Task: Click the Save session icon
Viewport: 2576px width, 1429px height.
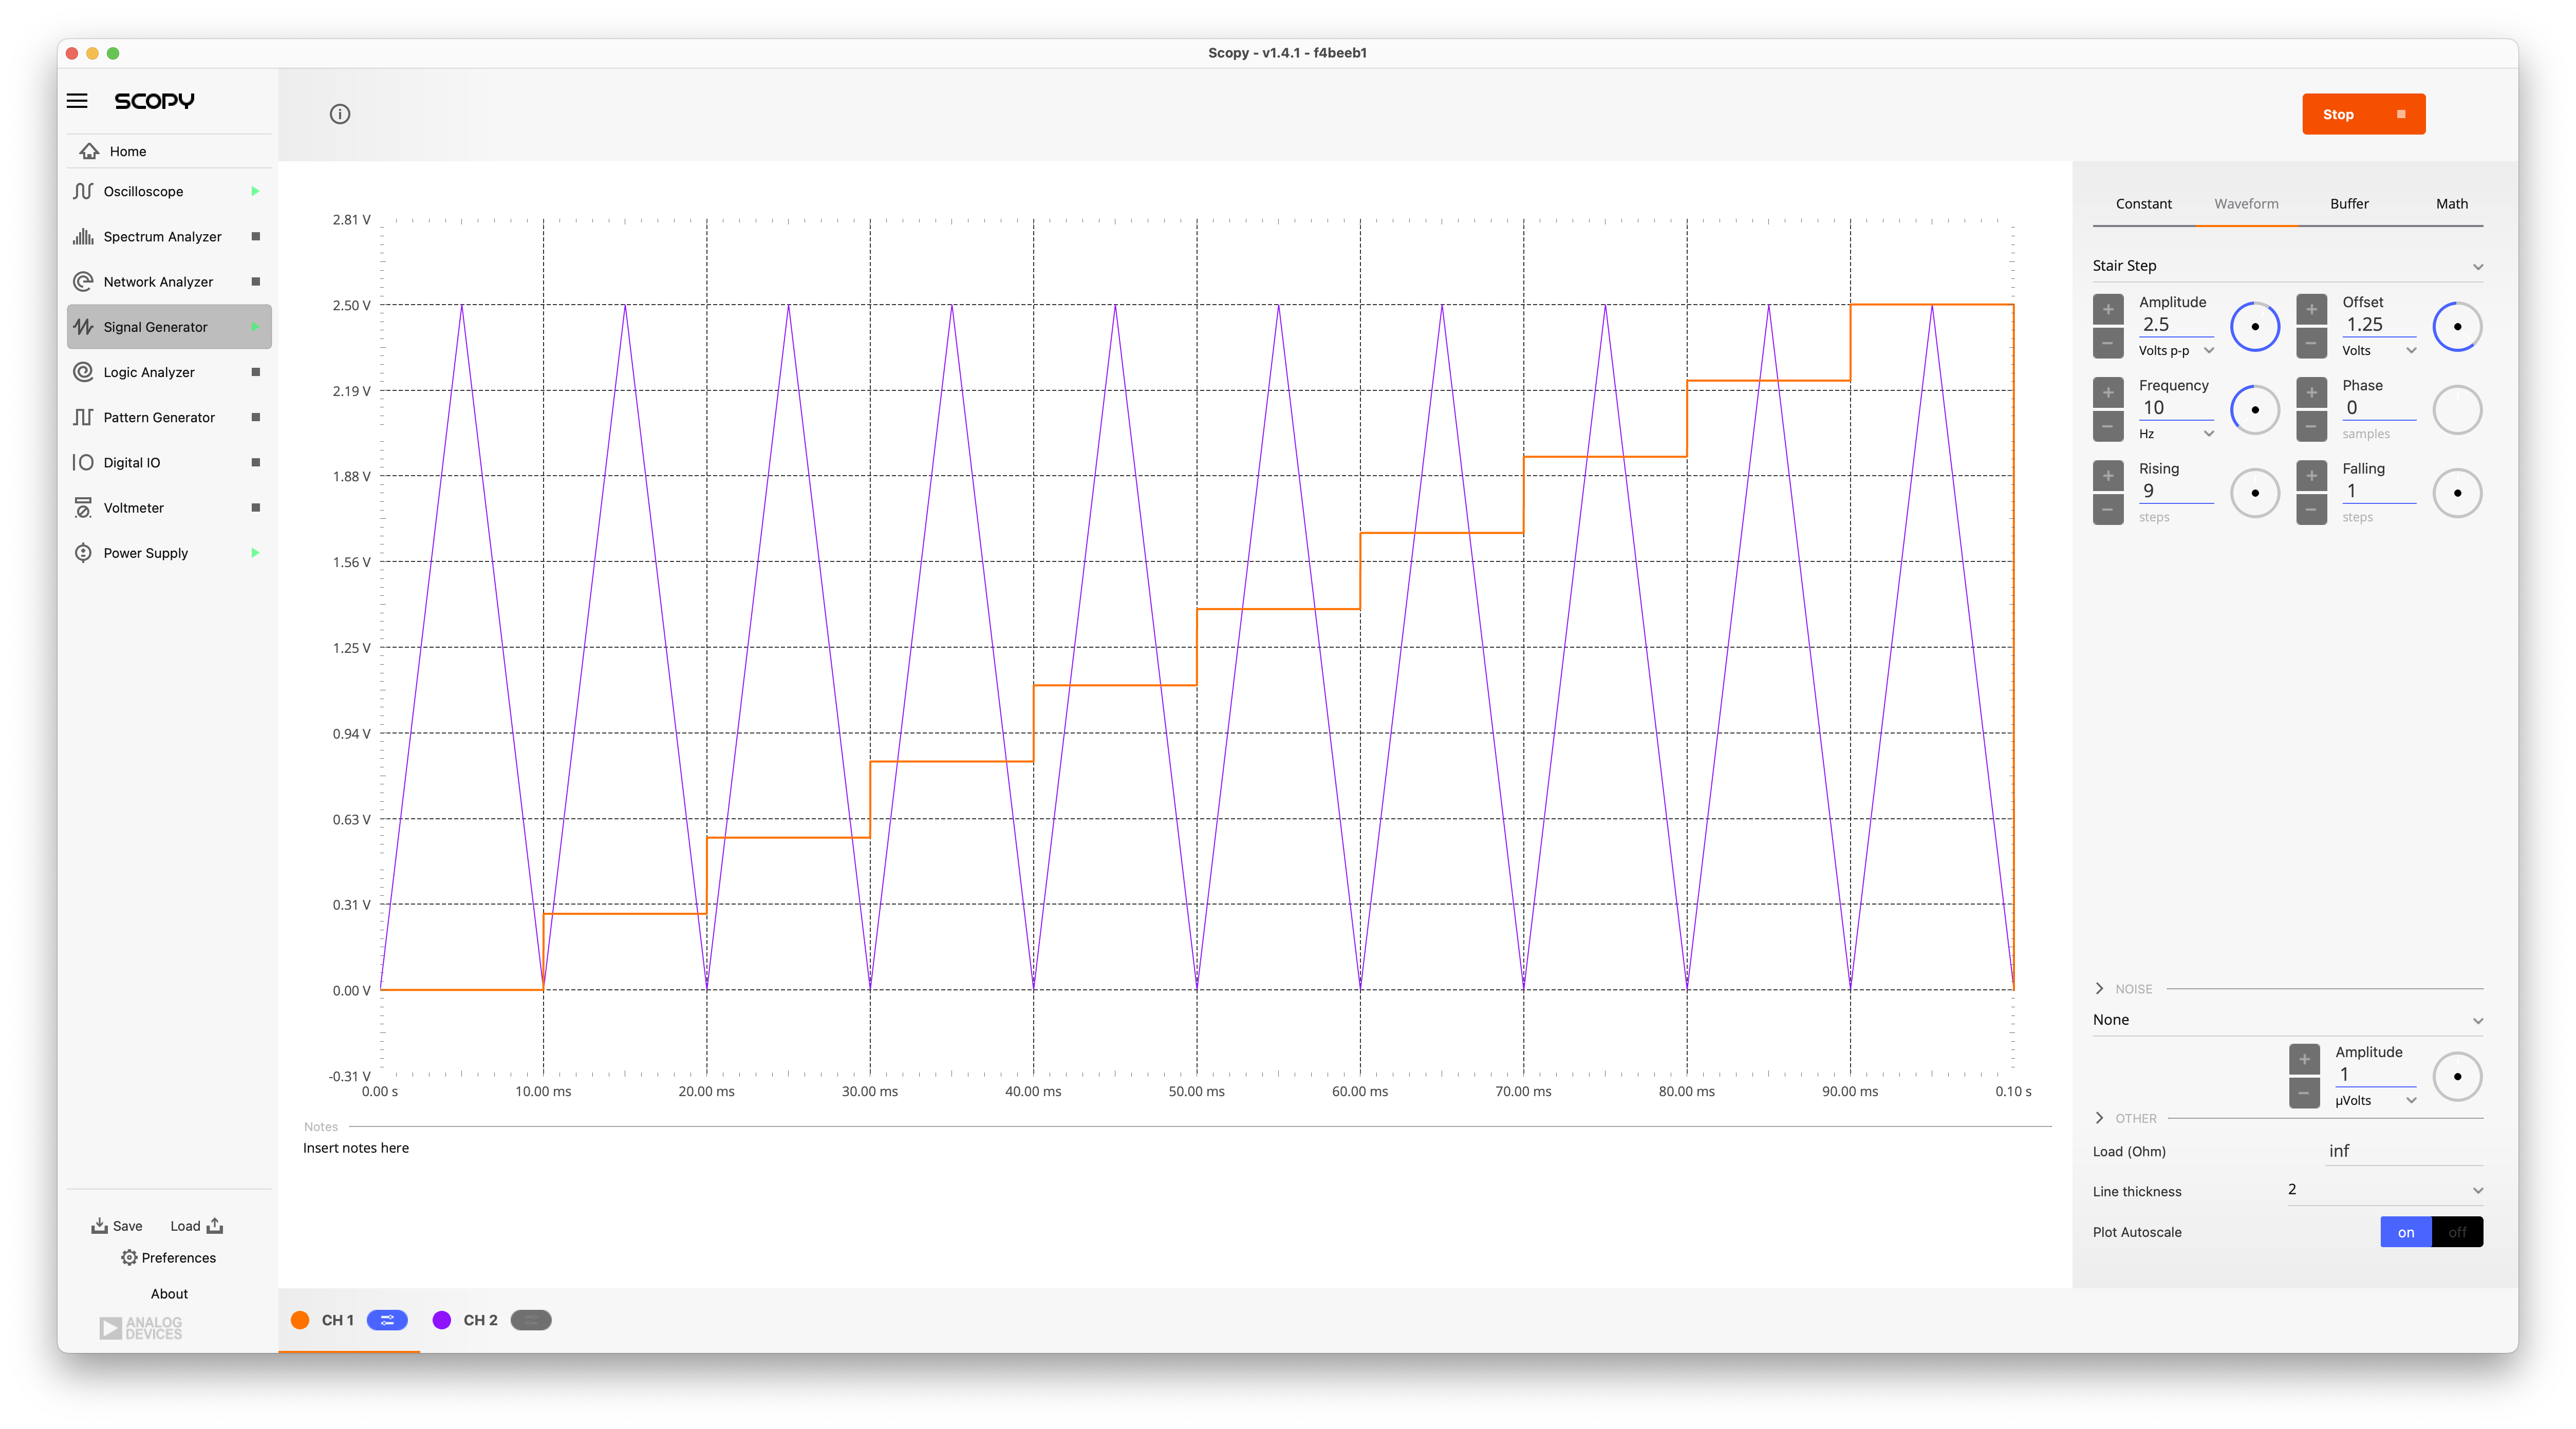Action: click(99, 1225)
